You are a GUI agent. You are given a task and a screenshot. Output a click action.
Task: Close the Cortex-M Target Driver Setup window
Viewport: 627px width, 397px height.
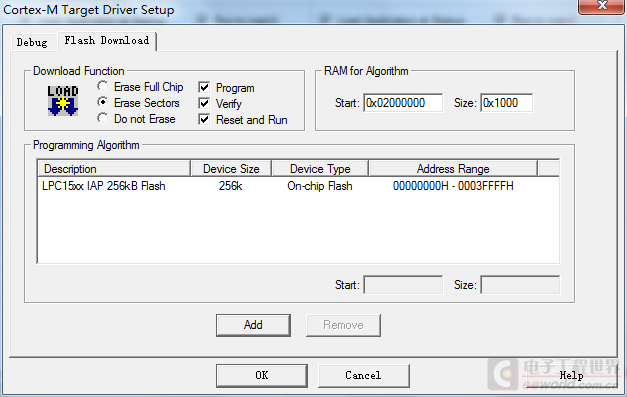[602, 6]
